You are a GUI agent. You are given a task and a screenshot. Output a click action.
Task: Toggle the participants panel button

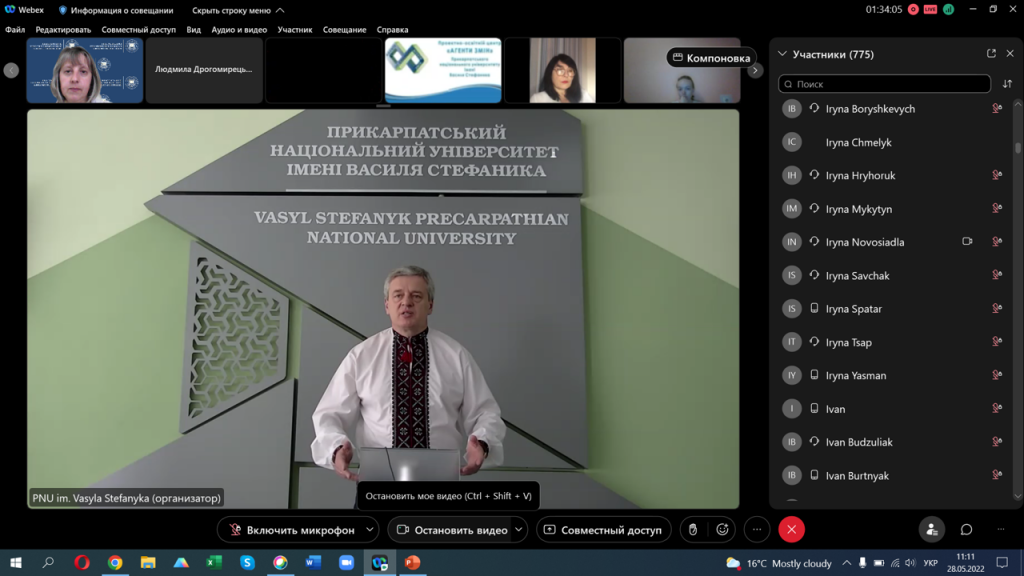pos(931,530)
